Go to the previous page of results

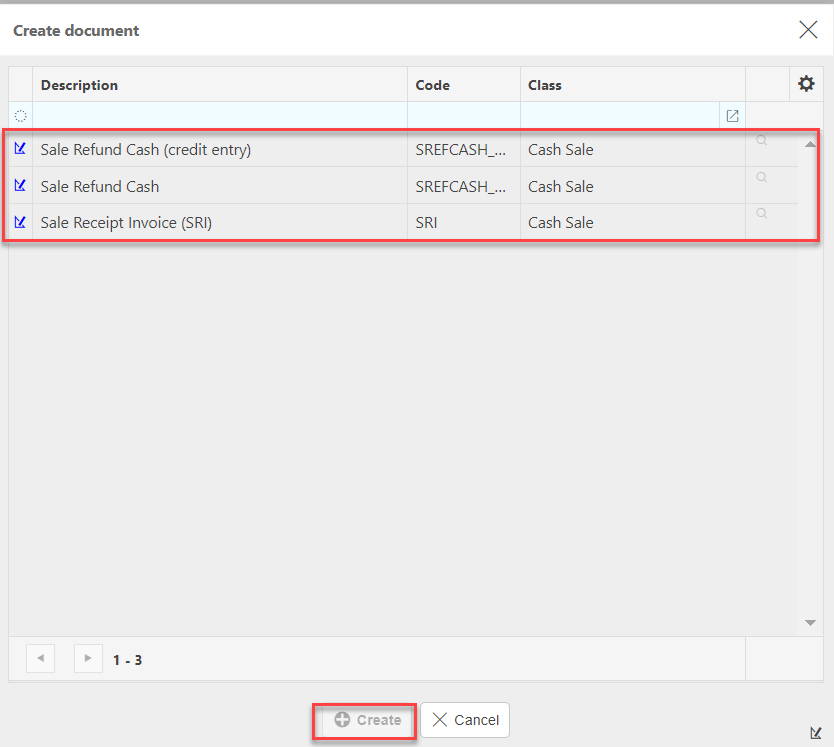pos(41,658)
